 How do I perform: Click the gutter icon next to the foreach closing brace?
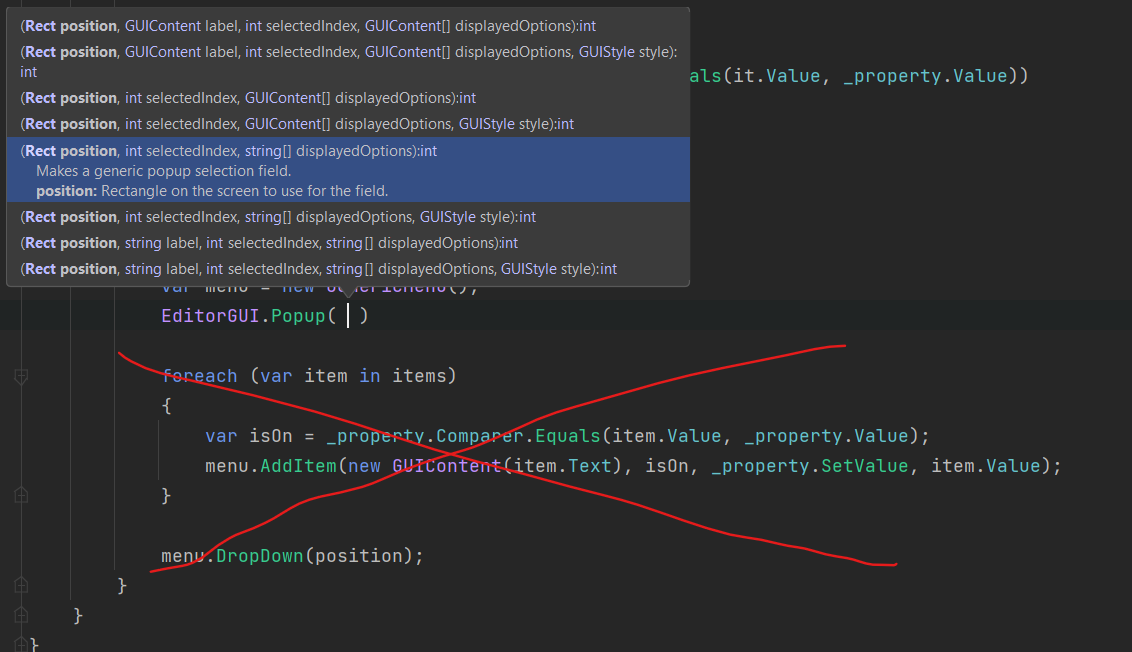(20, 494)
